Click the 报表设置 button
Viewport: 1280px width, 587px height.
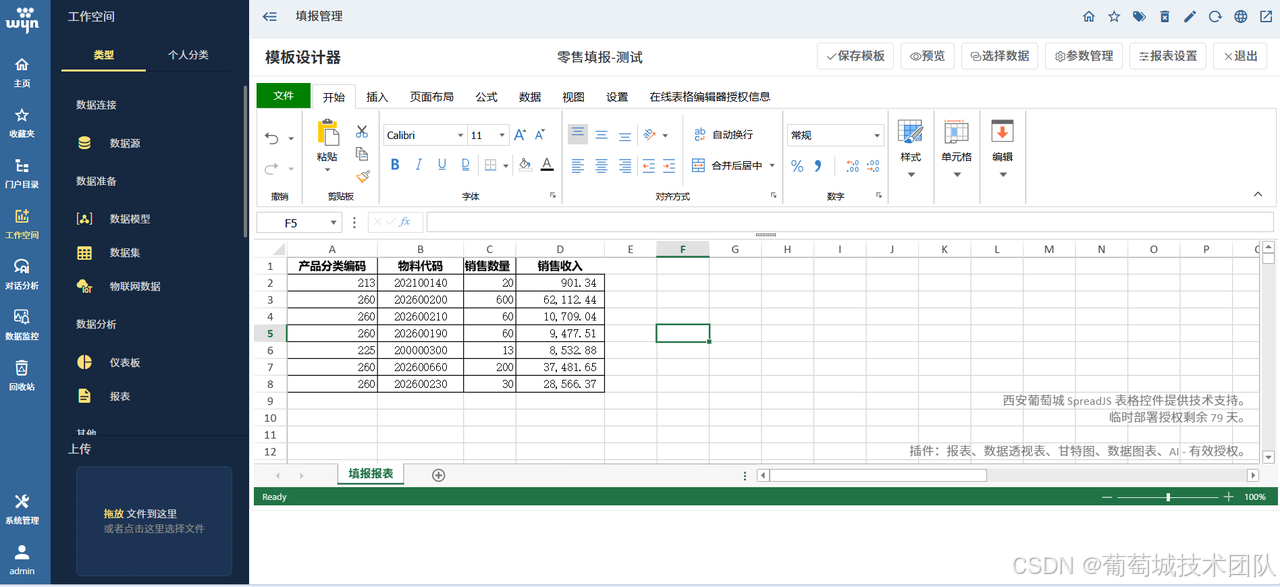coord(1167,56)
